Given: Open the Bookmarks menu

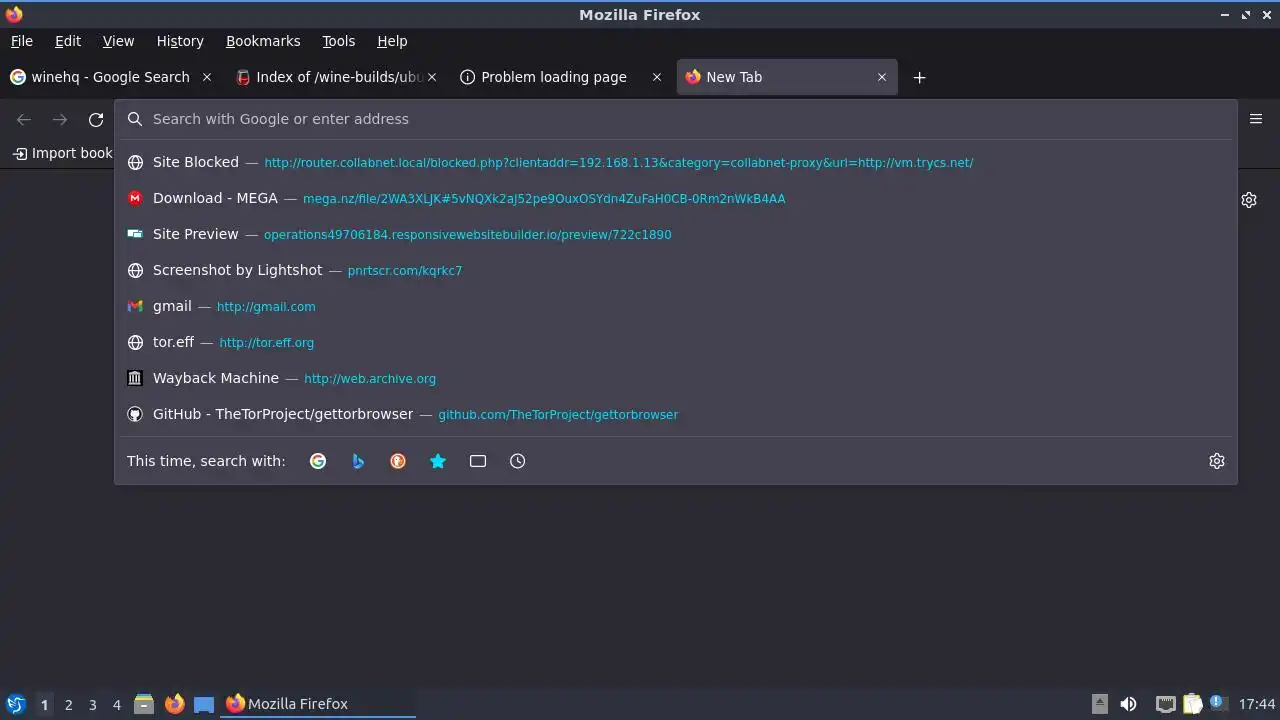Looking at the screenshot, I should [x=263, y=41].
